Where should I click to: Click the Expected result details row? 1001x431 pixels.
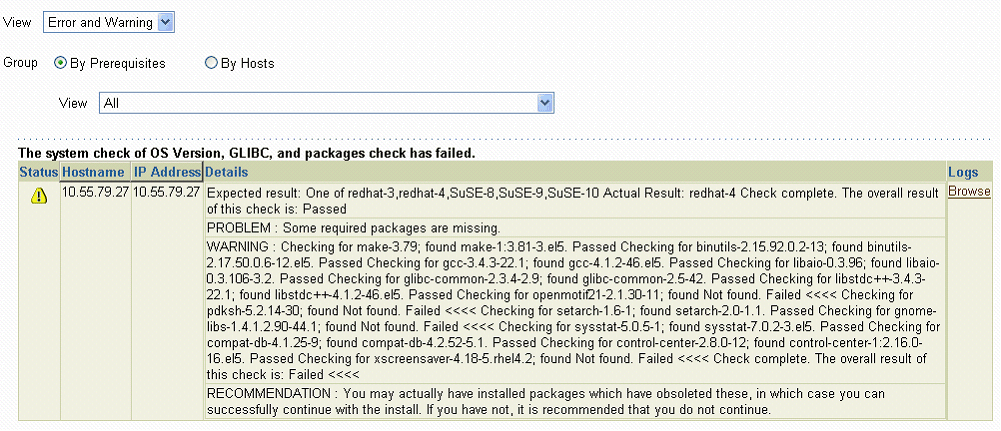coord(574,200)
